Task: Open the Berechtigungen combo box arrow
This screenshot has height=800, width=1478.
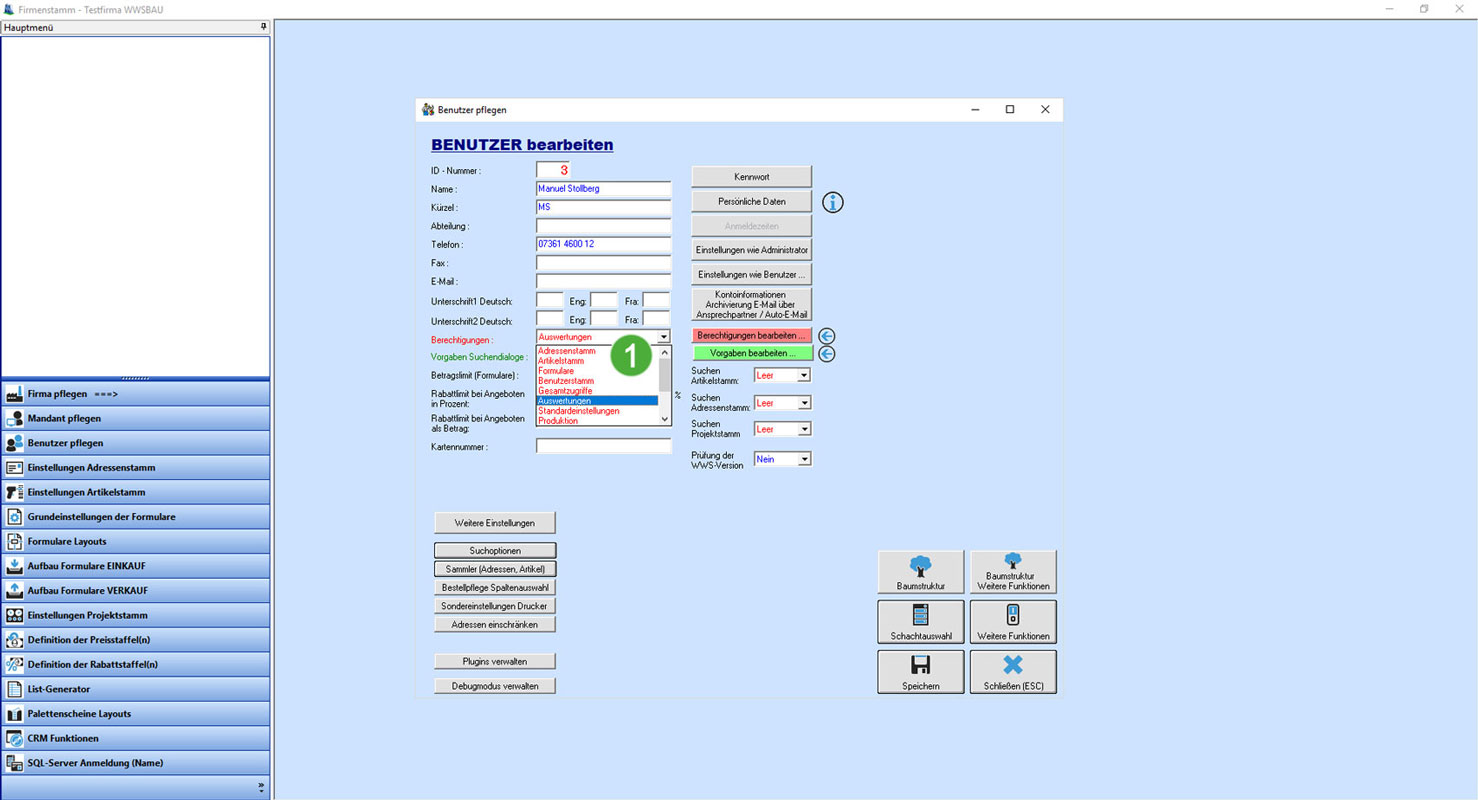Action: (664, 337)
